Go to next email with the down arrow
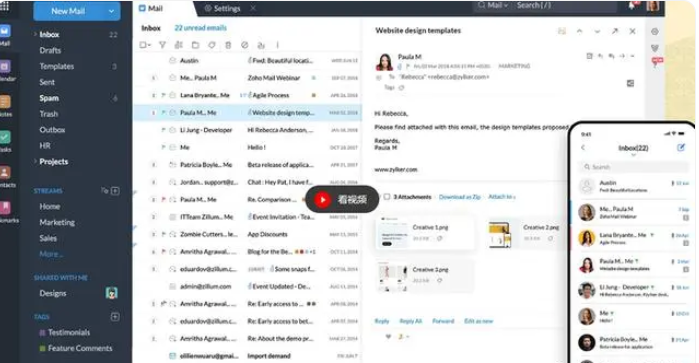The width and height of the screenshot is (699, 363). (597, 31)
